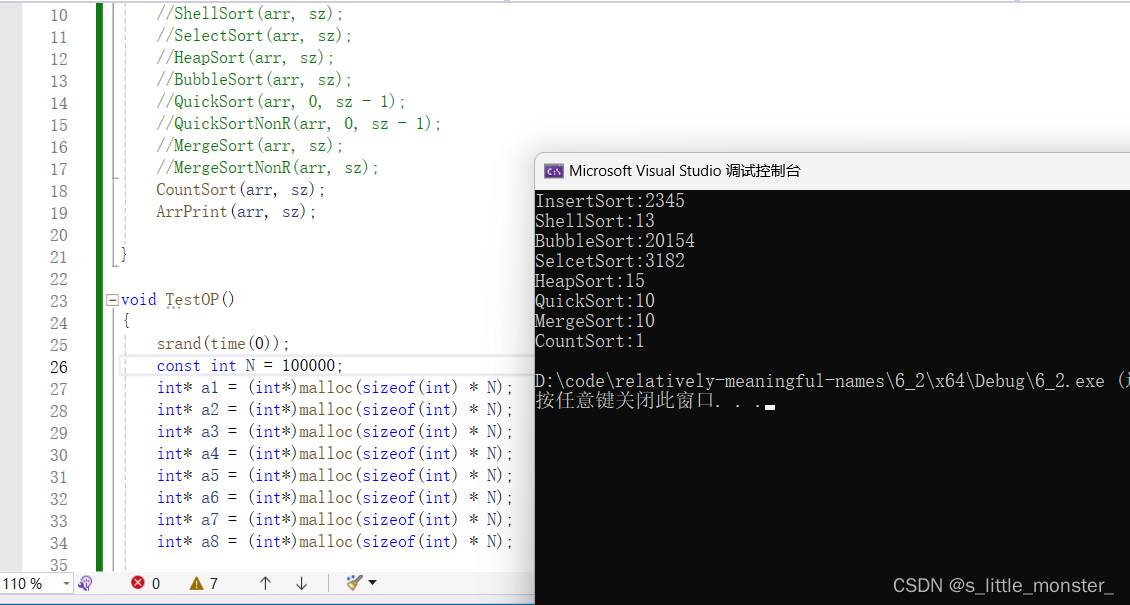
Task: Click the code cleanup broom icon
Action: [355, 583]
